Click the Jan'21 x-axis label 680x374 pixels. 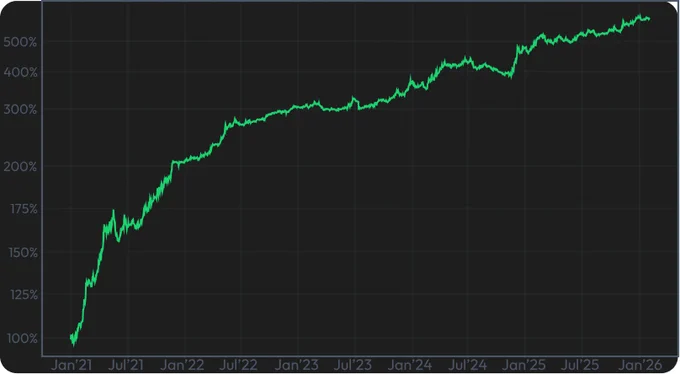tap(72, 364)
